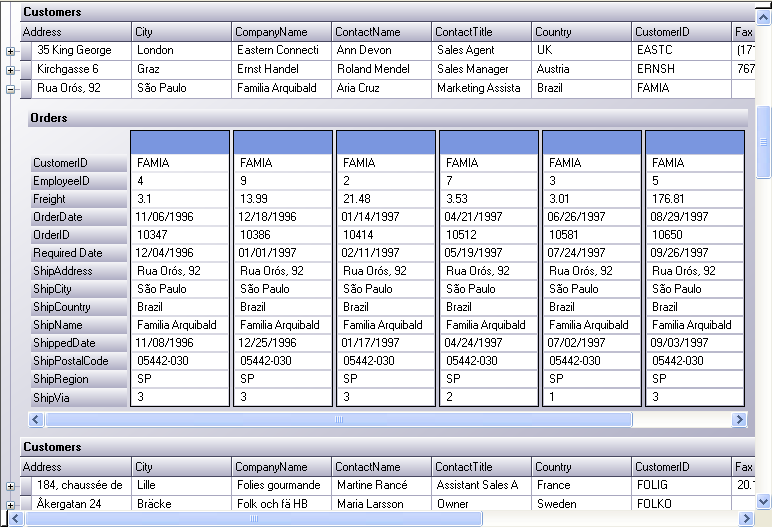
Task: Click right arrow of Orders horizontal scrollbar
Action: pos(740,420)
